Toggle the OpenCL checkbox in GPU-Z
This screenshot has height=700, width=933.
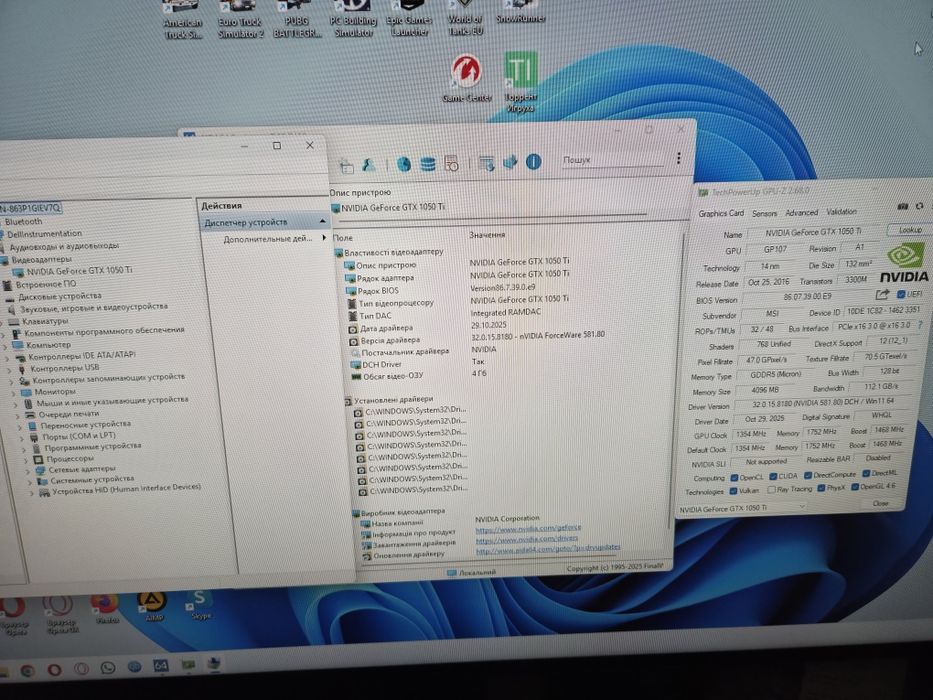point(734,477)
